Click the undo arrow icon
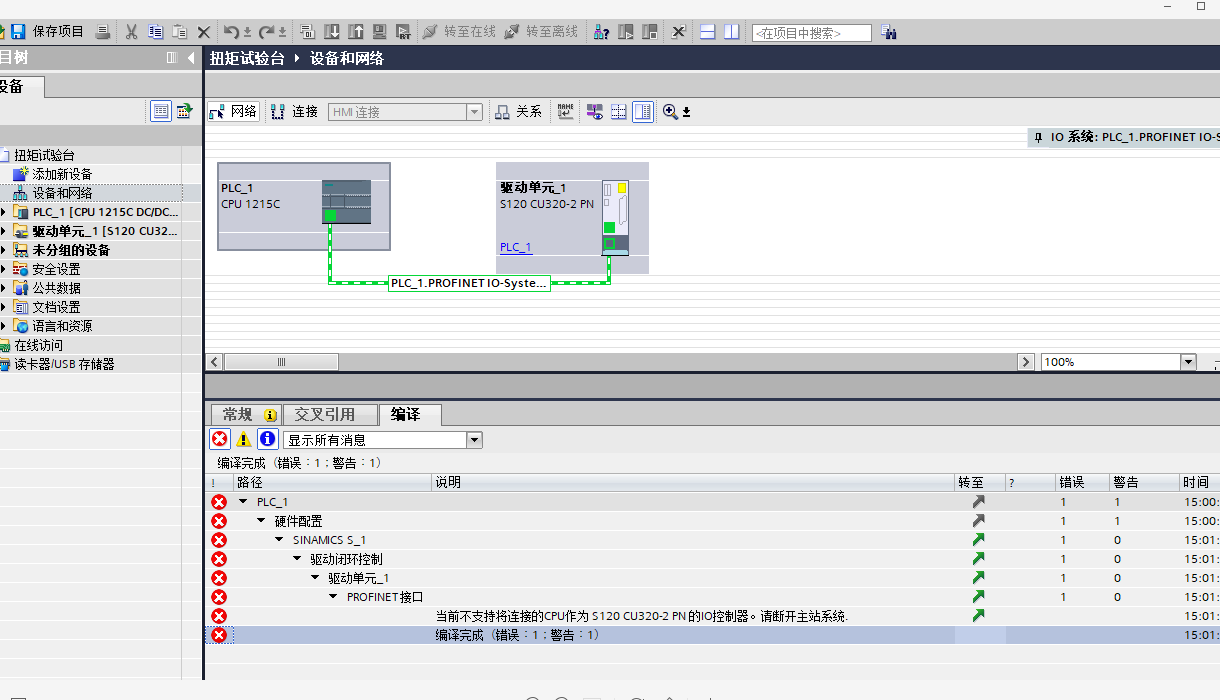The width and height of the screenshot is (1220, 700). [231, 32]
